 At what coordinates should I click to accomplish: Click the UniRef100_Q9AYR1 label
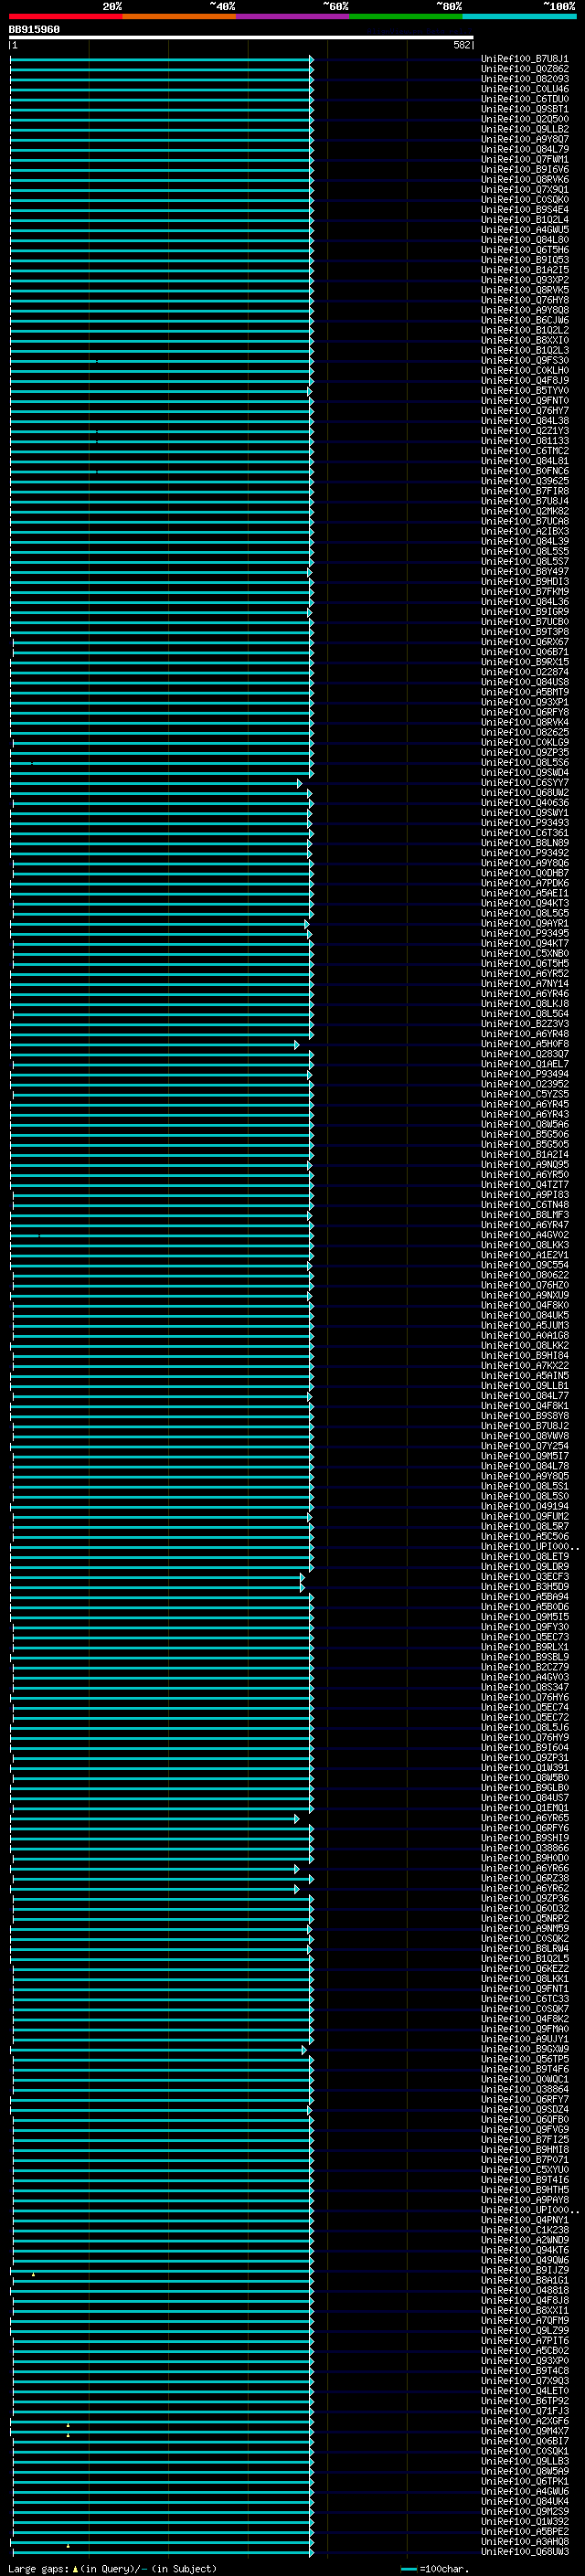[525, 924]
